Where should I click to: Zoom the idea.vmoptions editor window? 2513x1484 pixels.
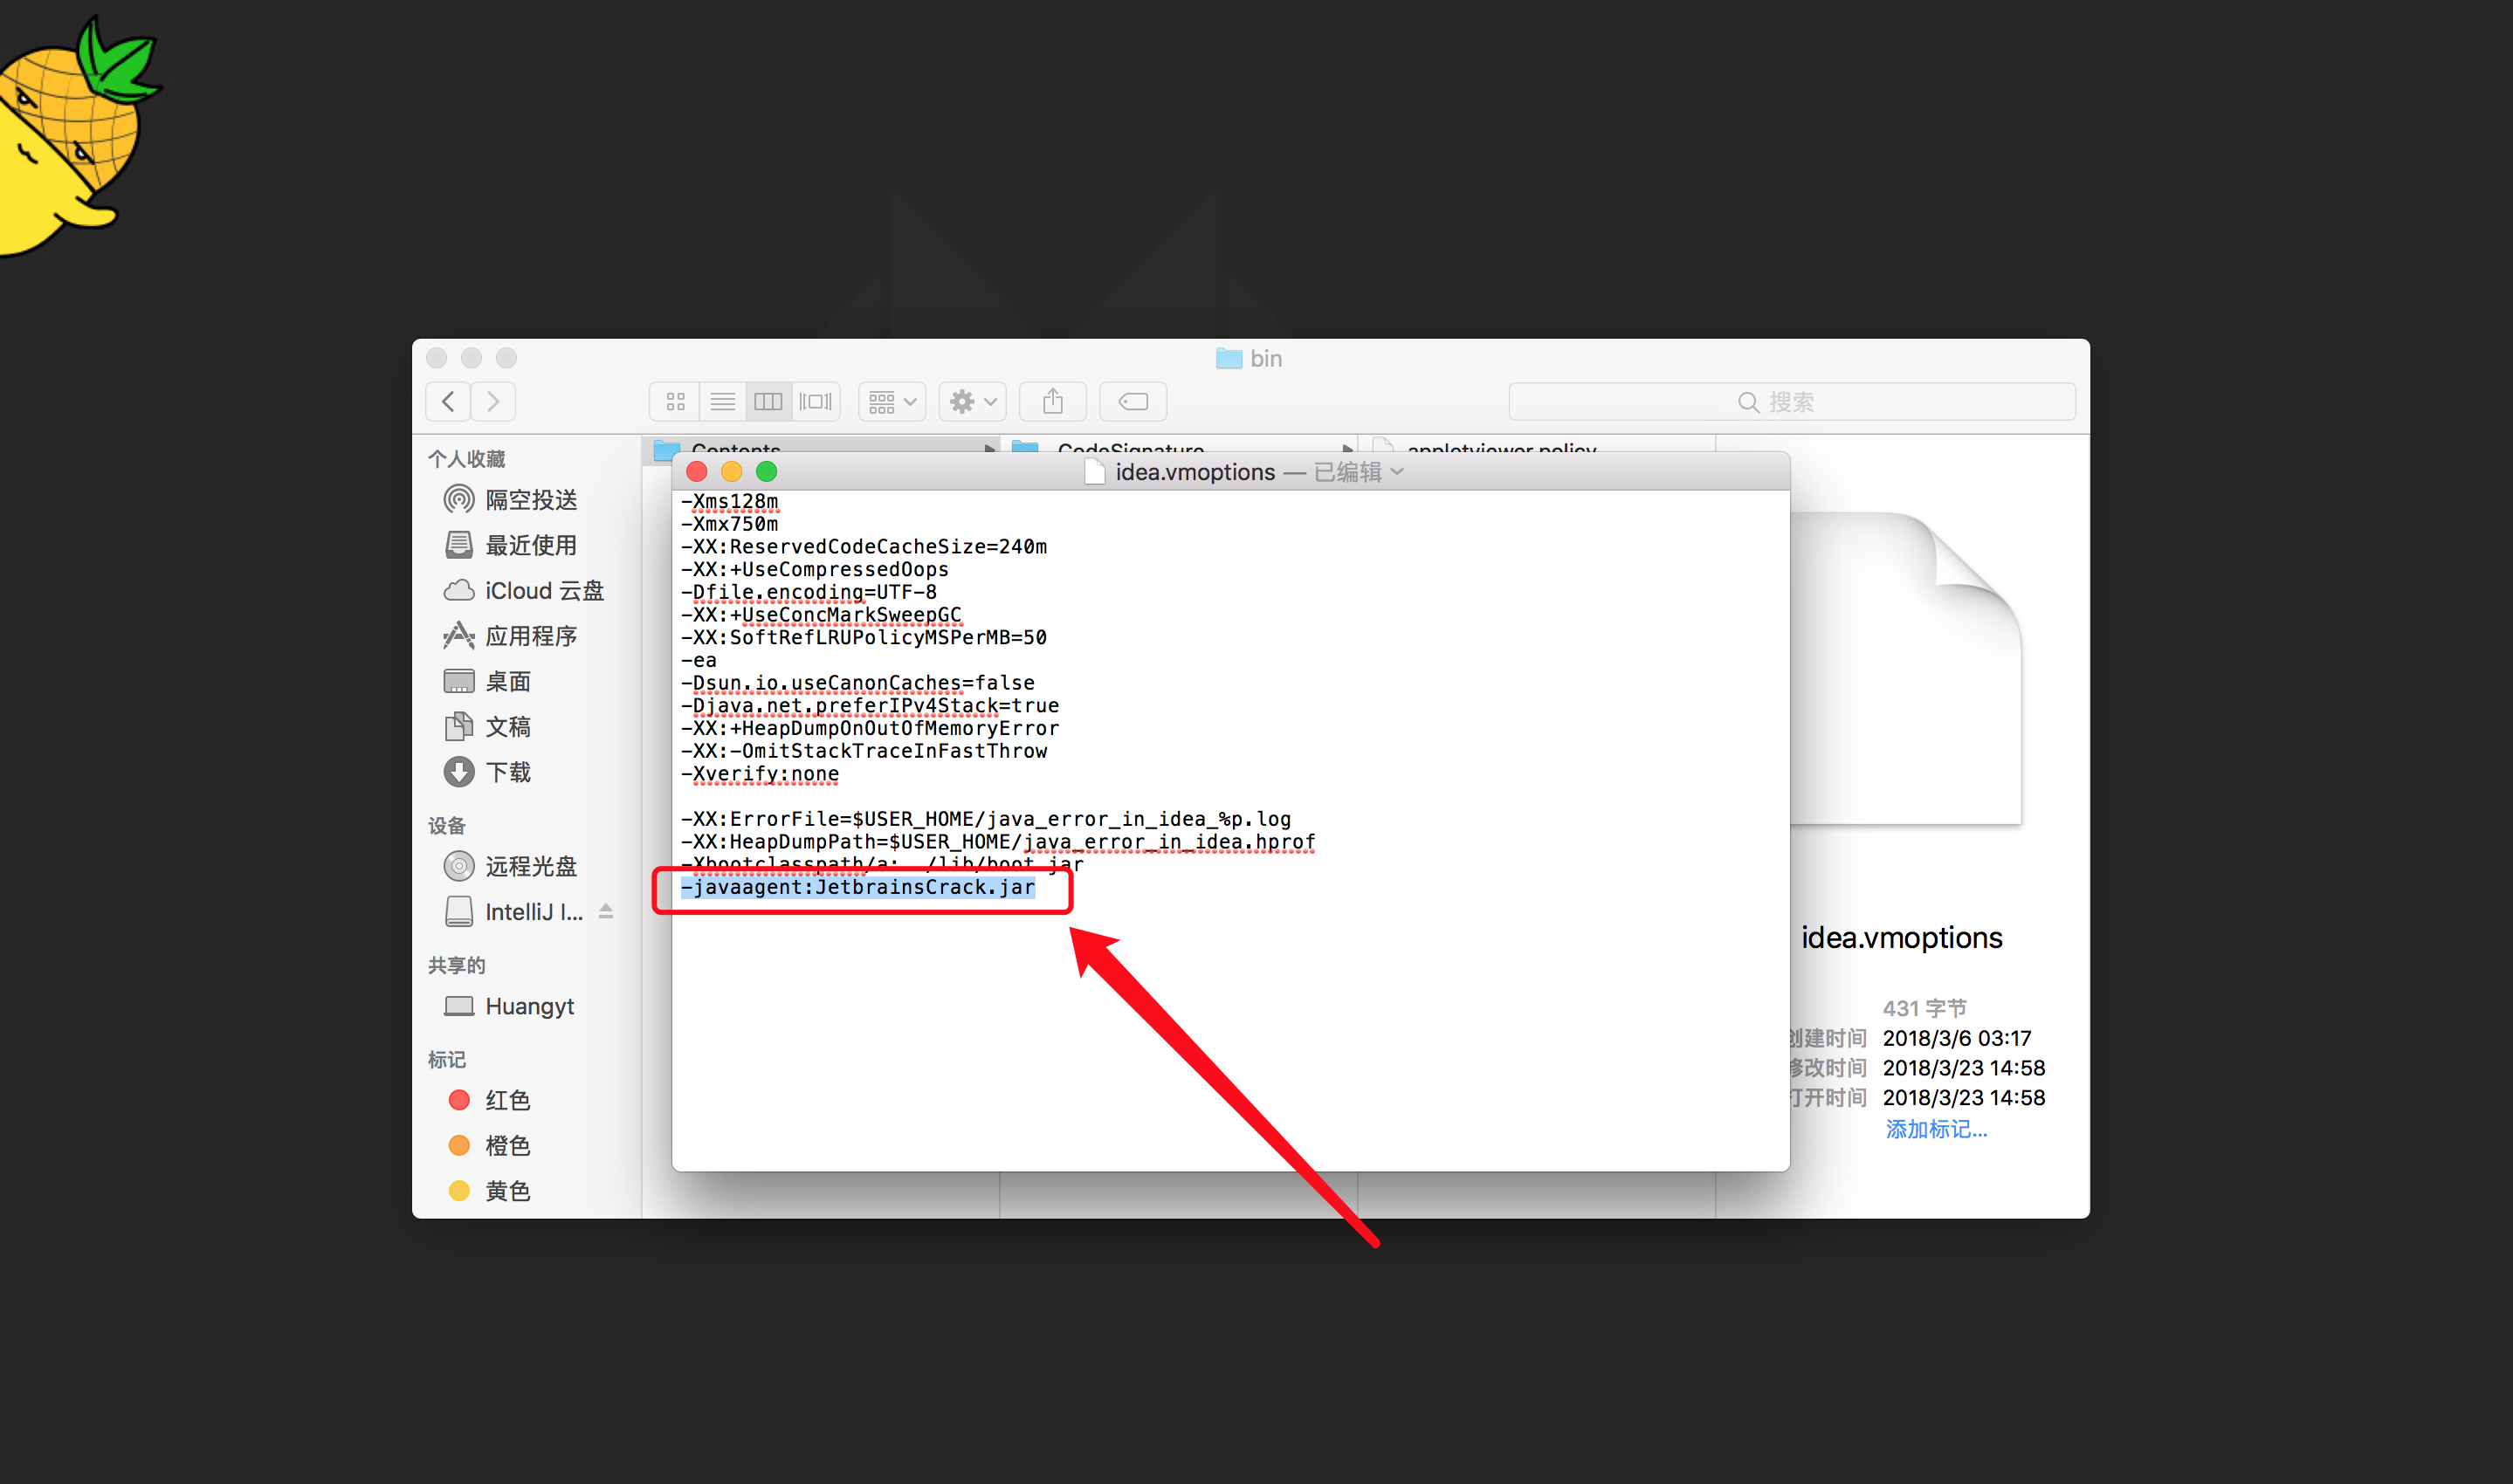point(767,472)
